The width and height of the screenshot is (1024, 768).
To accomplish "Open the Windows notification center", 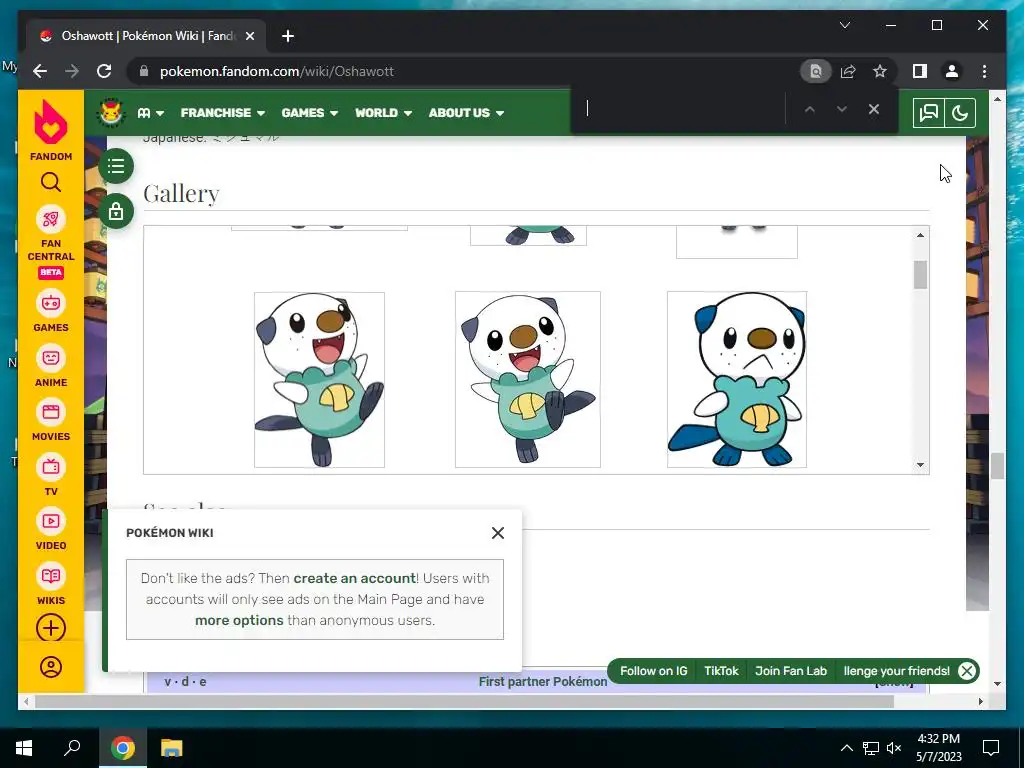I will (x=991, y=748).
